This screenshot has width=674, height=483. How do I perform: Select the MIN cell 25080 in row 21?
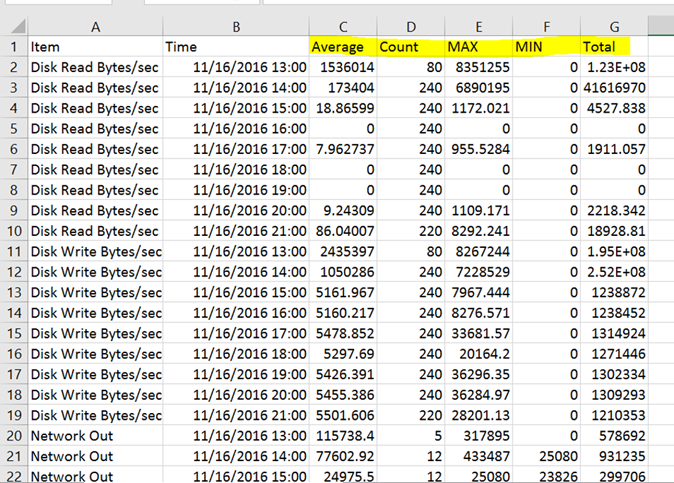click(546, 456)
